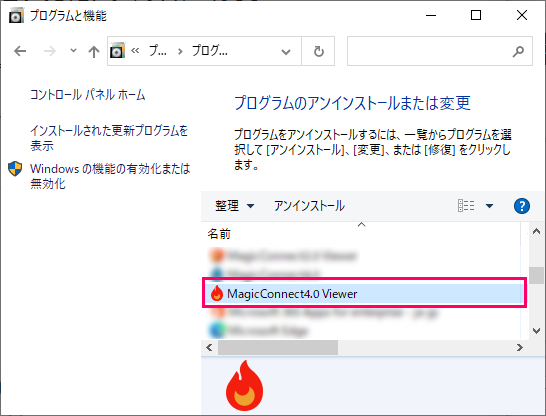Open インストールされた更新プログラムを表示 link
Screen dimensions: 546x416
109,138
